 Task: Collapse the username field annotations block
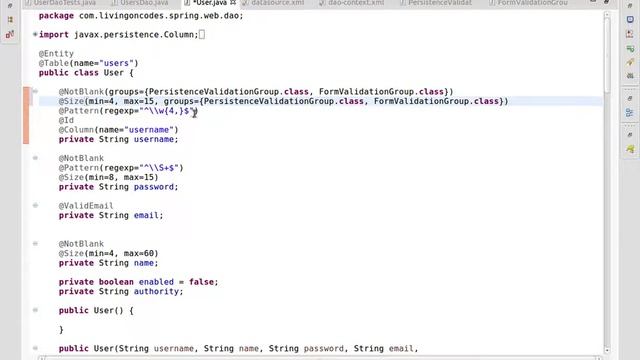[35, 91]
